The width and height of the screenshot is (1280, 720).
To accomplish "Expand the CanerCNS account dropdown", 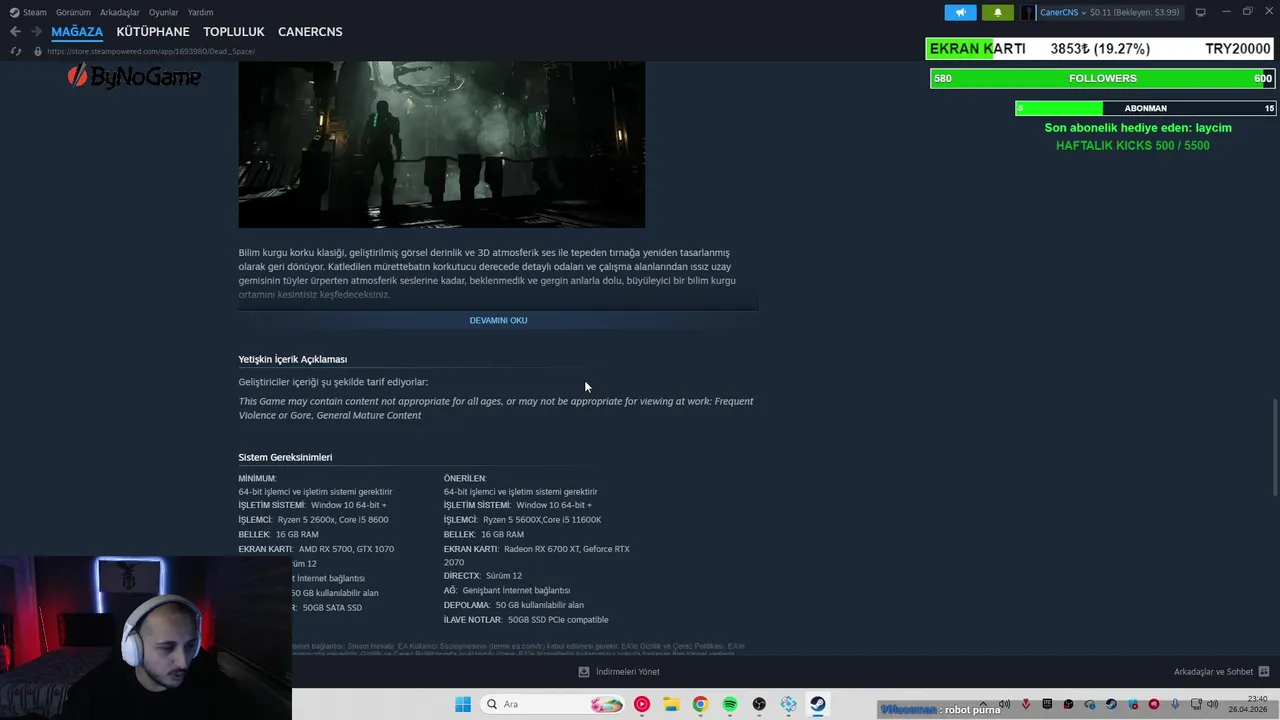I will pos(1083,12).
